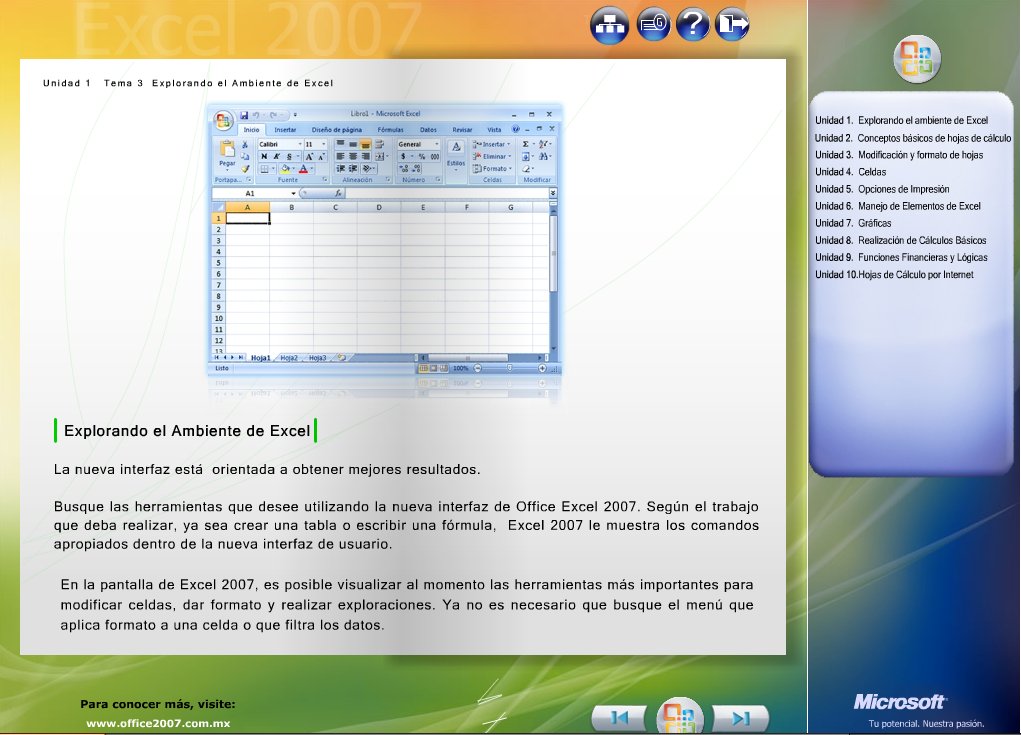Open the Fórmulas ribbon tab
The height and width of the screenshot is (735, 1021).
coord(391,130)
